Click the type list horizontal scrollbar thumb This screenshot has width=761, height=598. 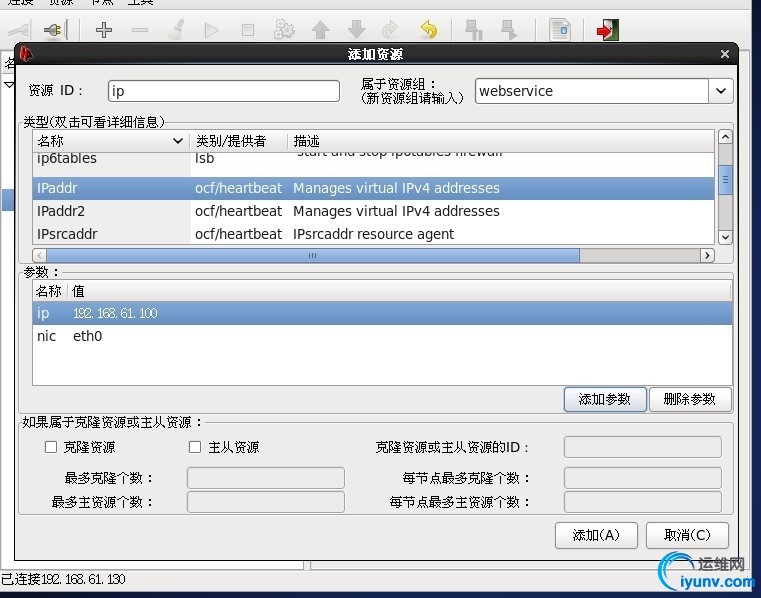tap(313, 255)
